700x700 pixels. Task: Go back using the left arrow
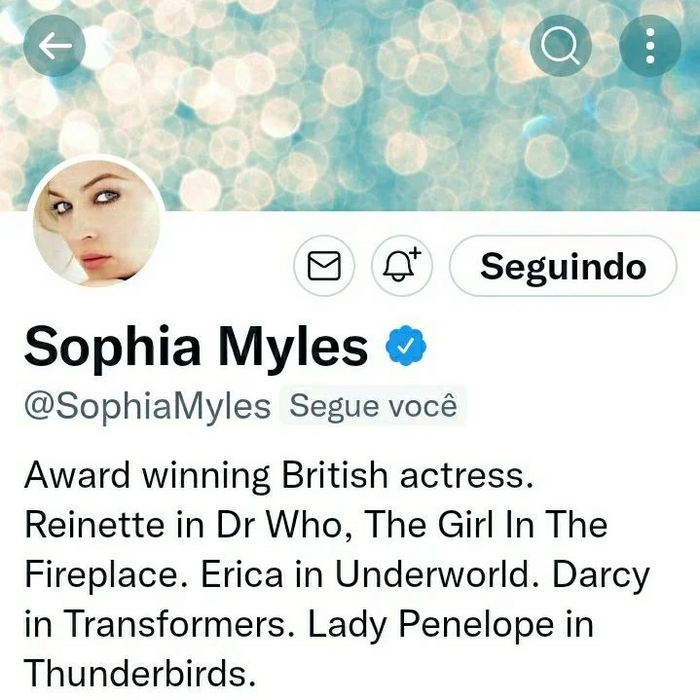pos(54,46)
